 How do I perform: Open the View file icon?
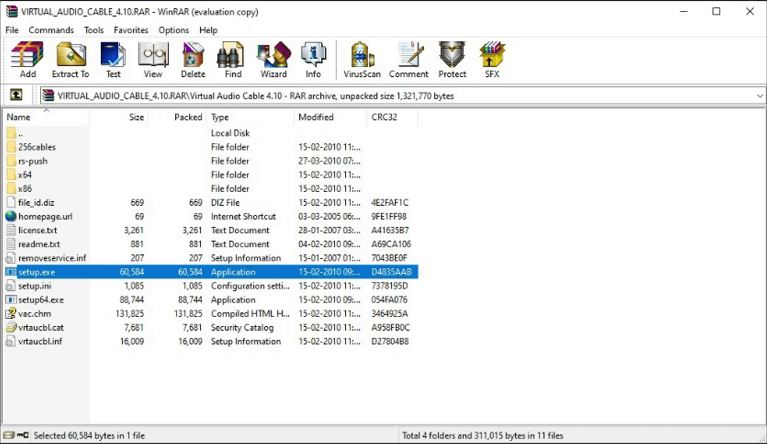[153, 60]
